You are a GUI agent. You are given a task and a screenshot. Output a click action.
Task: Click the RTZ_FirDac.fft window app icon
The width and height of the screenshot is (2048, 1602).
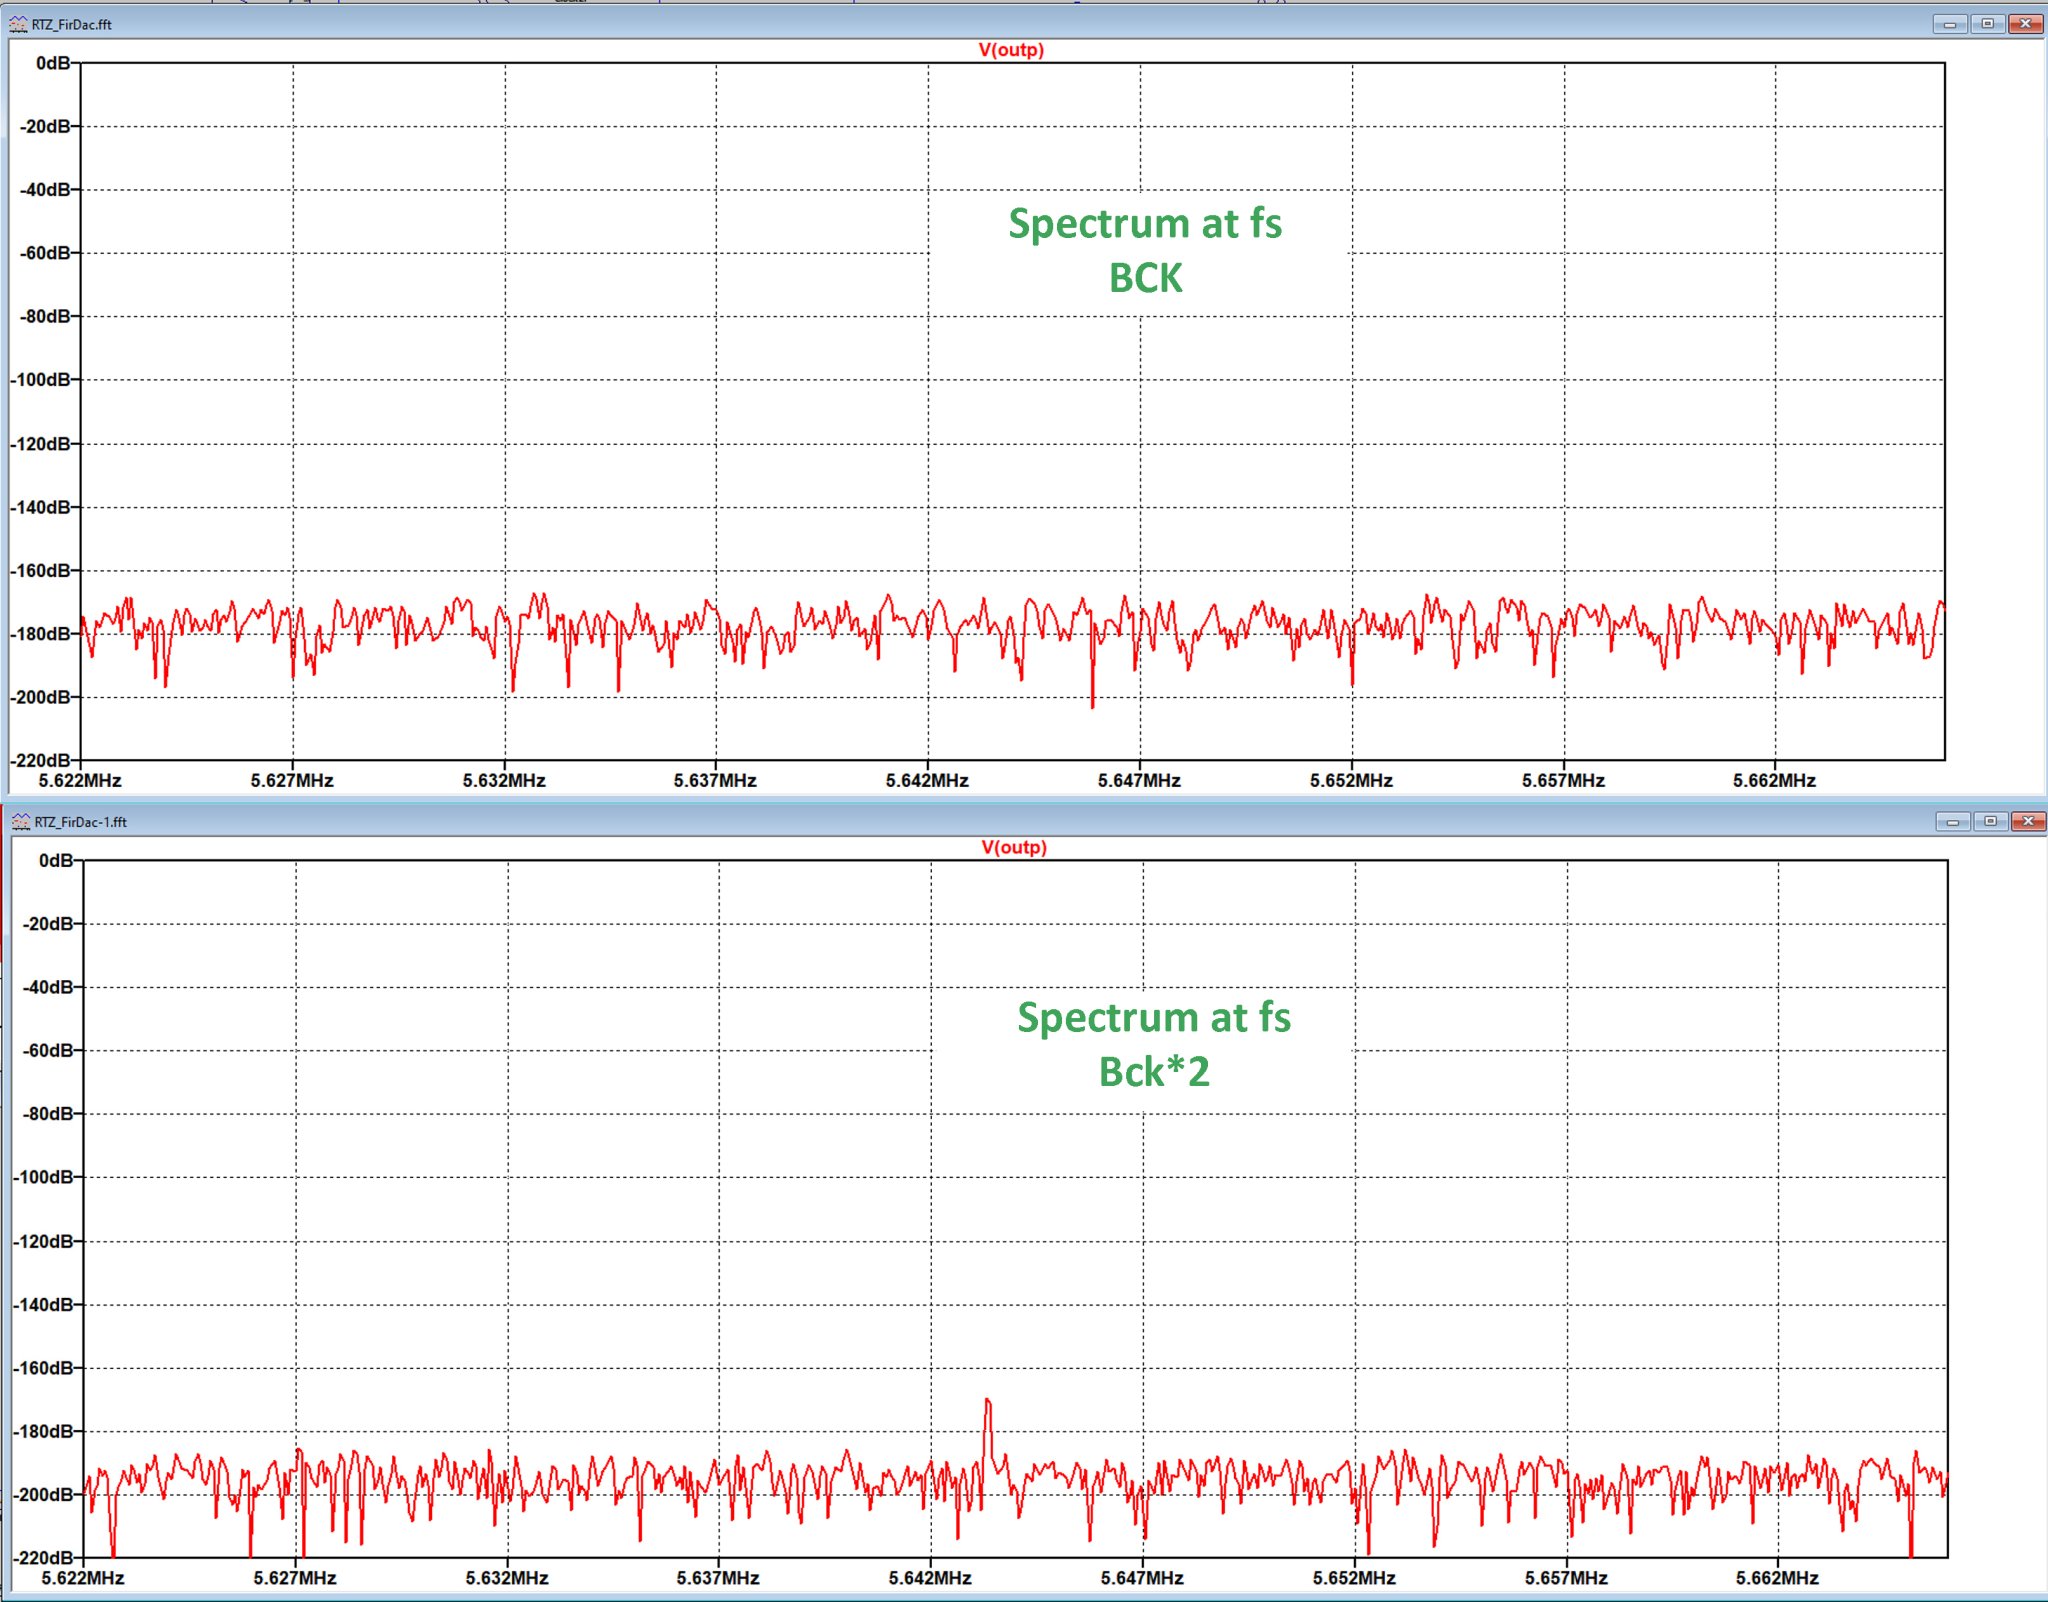coord(19,24)
